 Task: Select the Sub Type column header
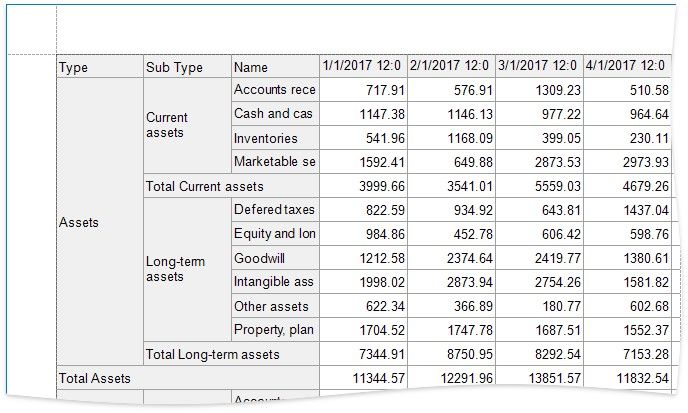pos(187,67)
